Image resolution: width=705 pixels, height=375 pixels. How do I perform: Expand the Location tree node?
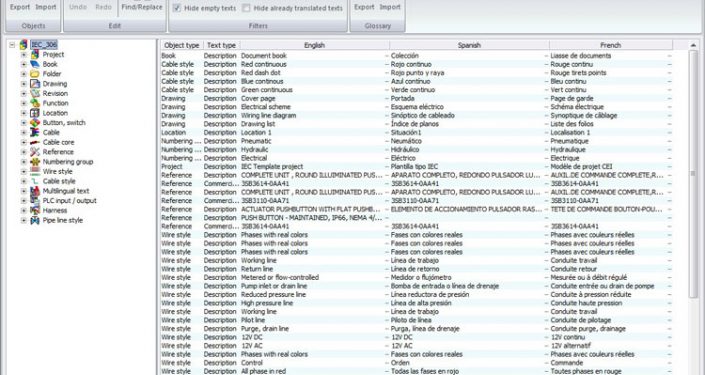coord(24,113)
